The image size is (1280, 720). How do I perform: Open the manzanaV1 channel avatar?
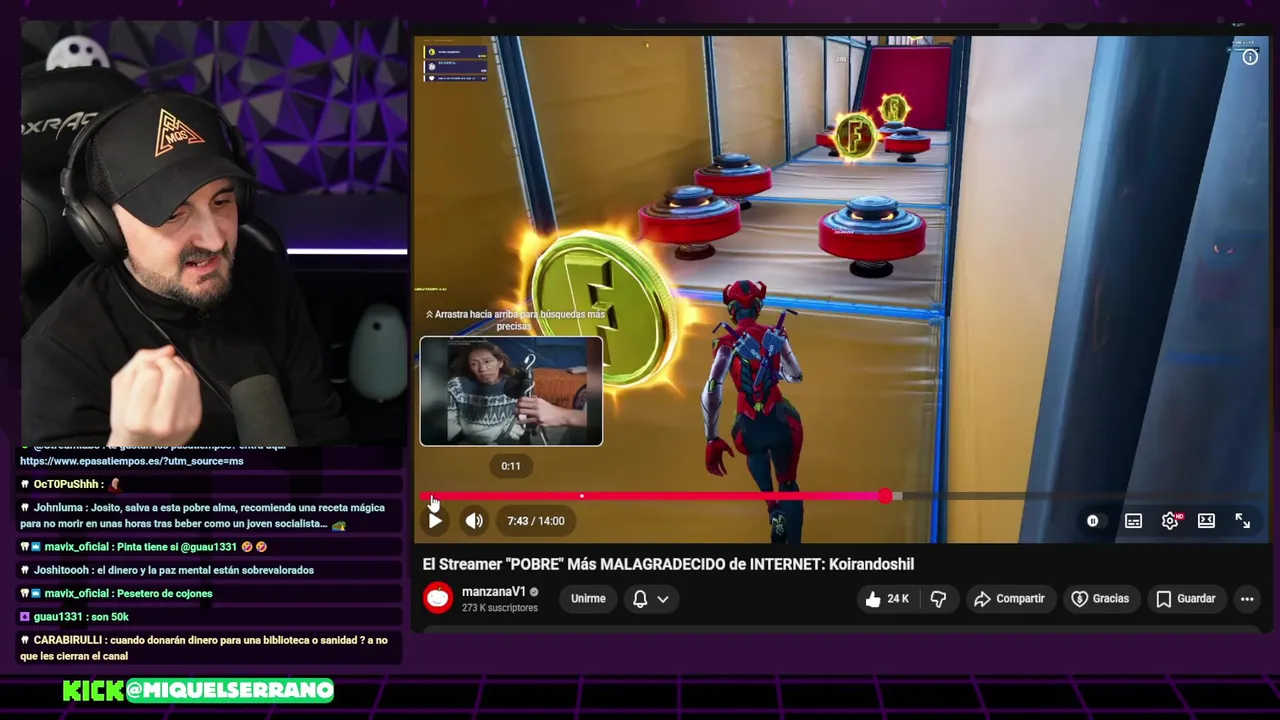click(438, 598)
